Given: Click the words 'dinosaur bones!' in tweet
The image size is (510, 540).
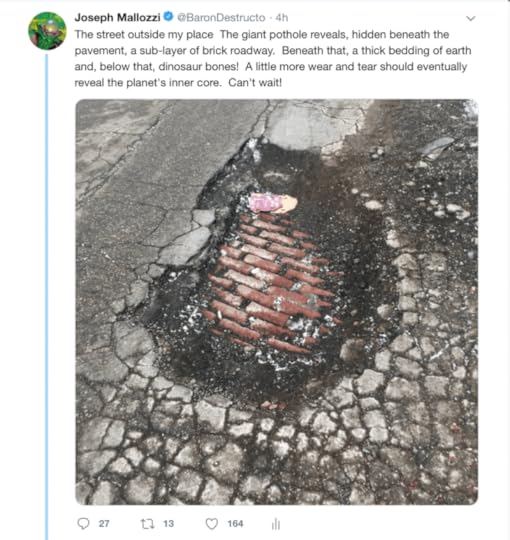Looking at the screenshot, I should [x=198, y=66].
